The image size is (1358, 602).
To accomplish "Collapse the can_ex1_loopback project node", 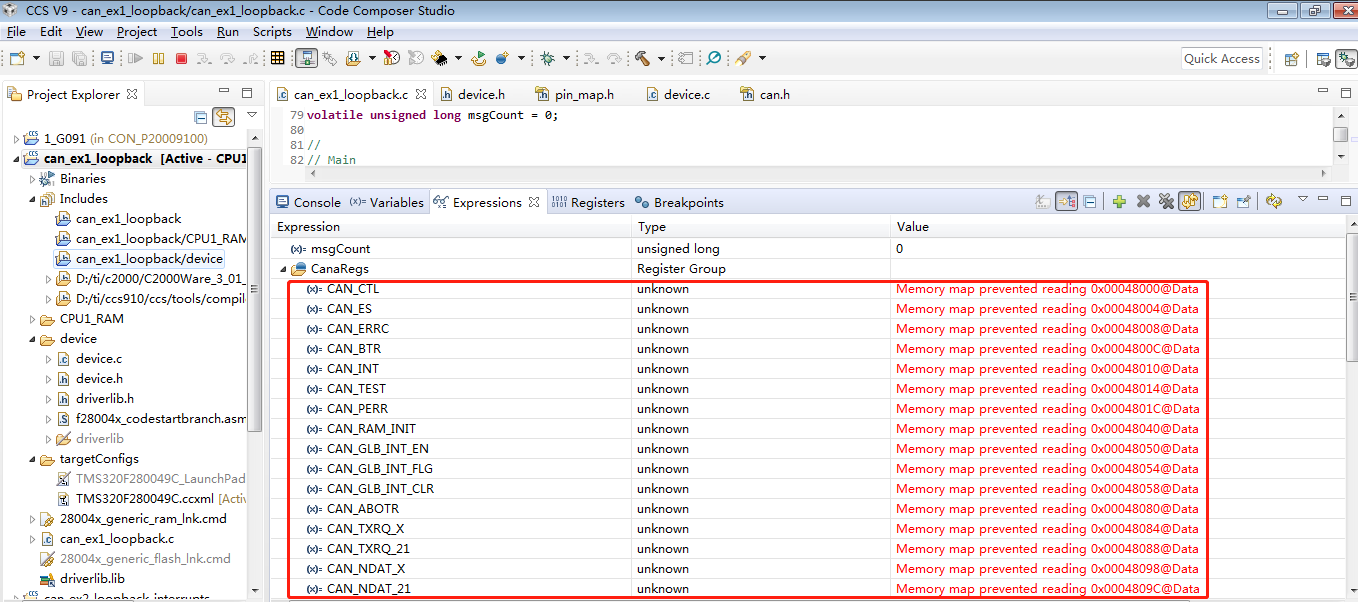I will coord(15,159).
